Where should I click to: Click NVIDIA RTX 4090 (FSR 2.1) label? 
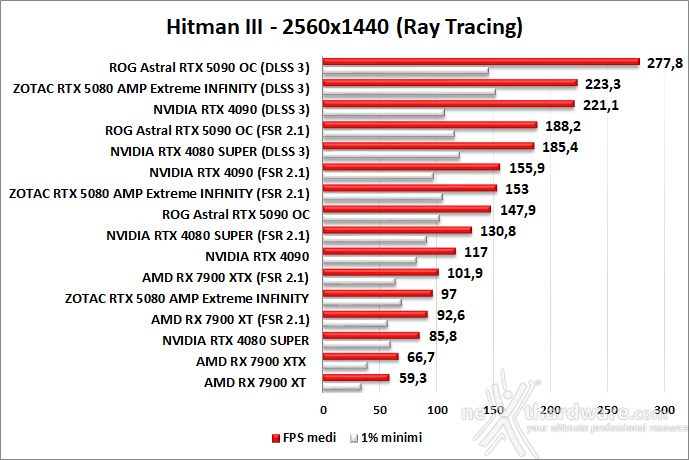(x=229, y=173)
